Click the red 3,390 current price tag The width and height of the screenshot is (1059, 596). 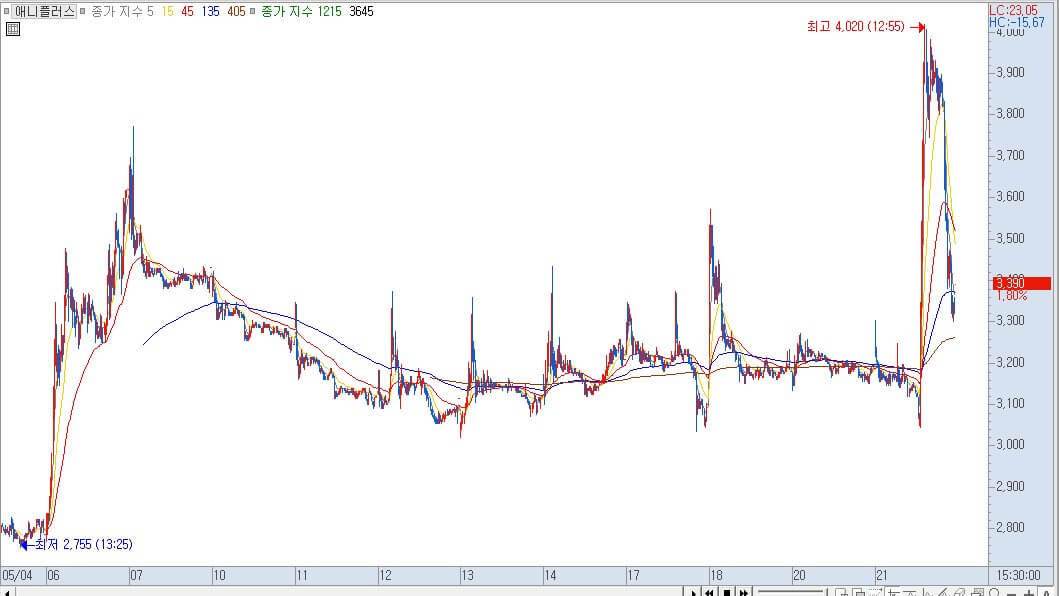1021,283
